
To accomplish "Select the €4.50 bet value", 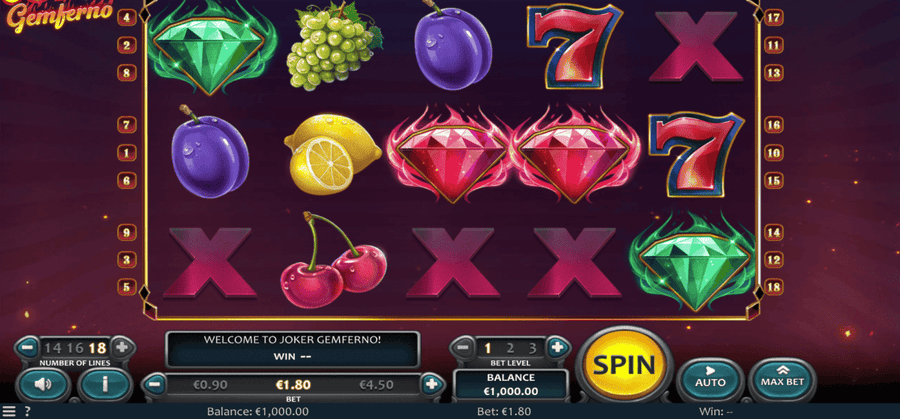I will click(377, 385).
